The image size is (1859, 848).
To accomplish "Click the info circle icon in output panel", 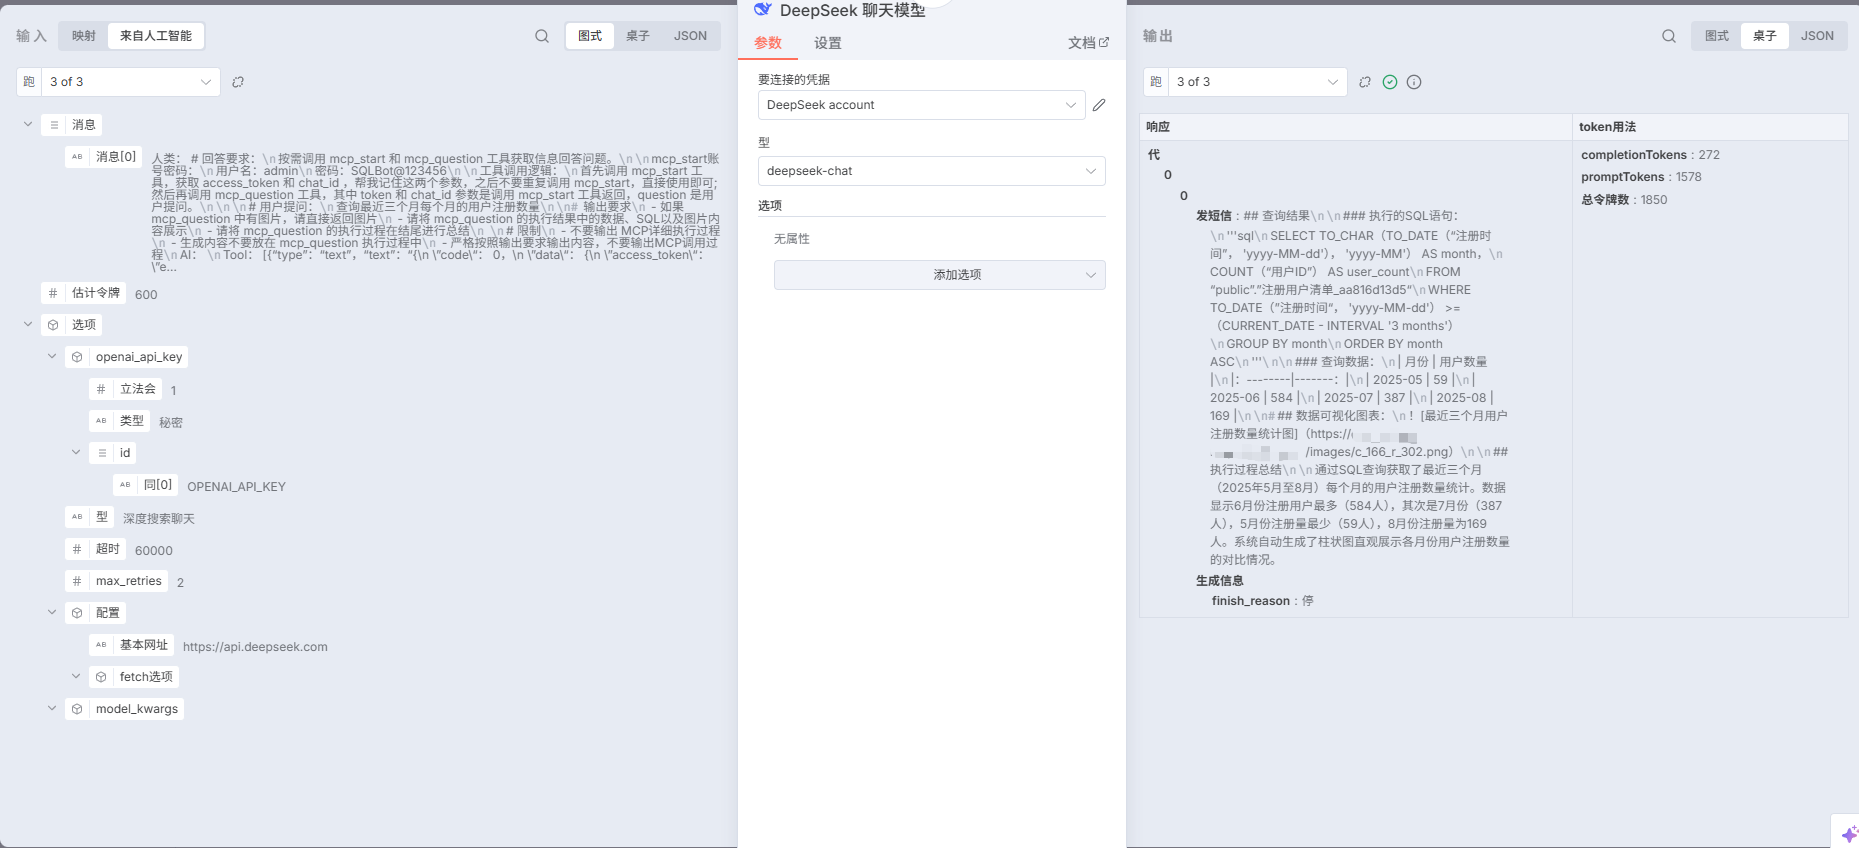I will coord(1414,82).
